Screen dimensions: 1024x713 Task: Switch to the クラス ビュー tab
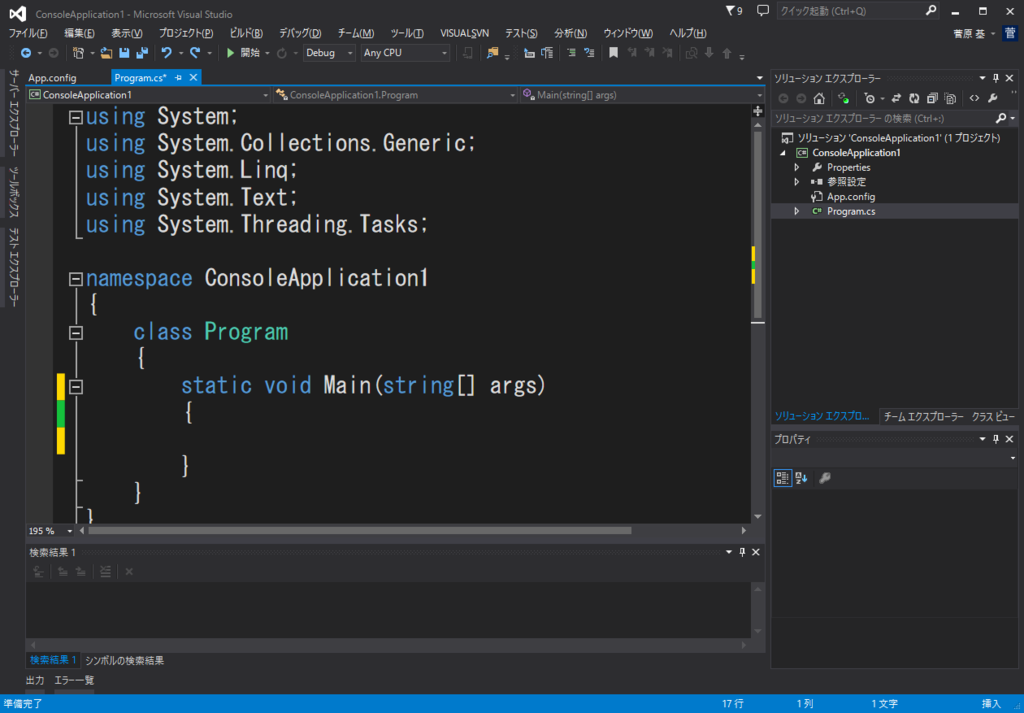(x=993, y=417)
